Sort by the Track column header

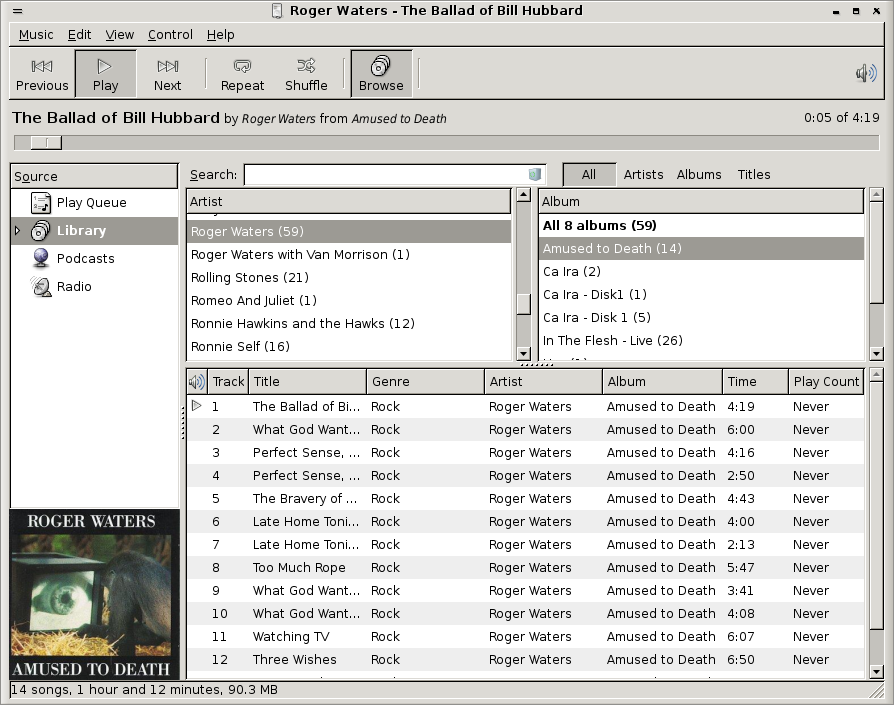pos(228,381)
